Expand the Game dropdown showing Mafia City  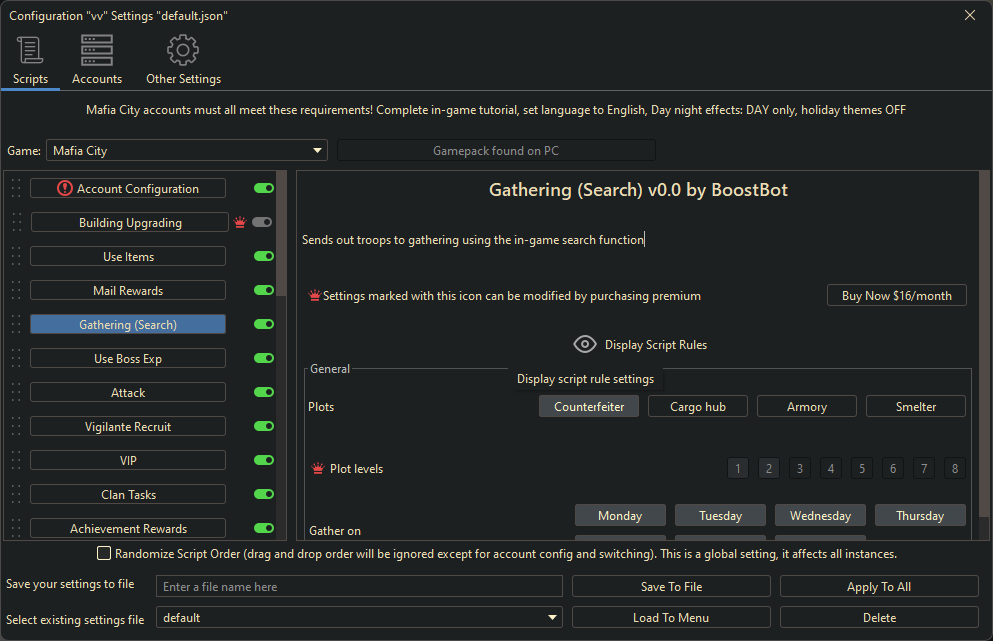(187, 151)
